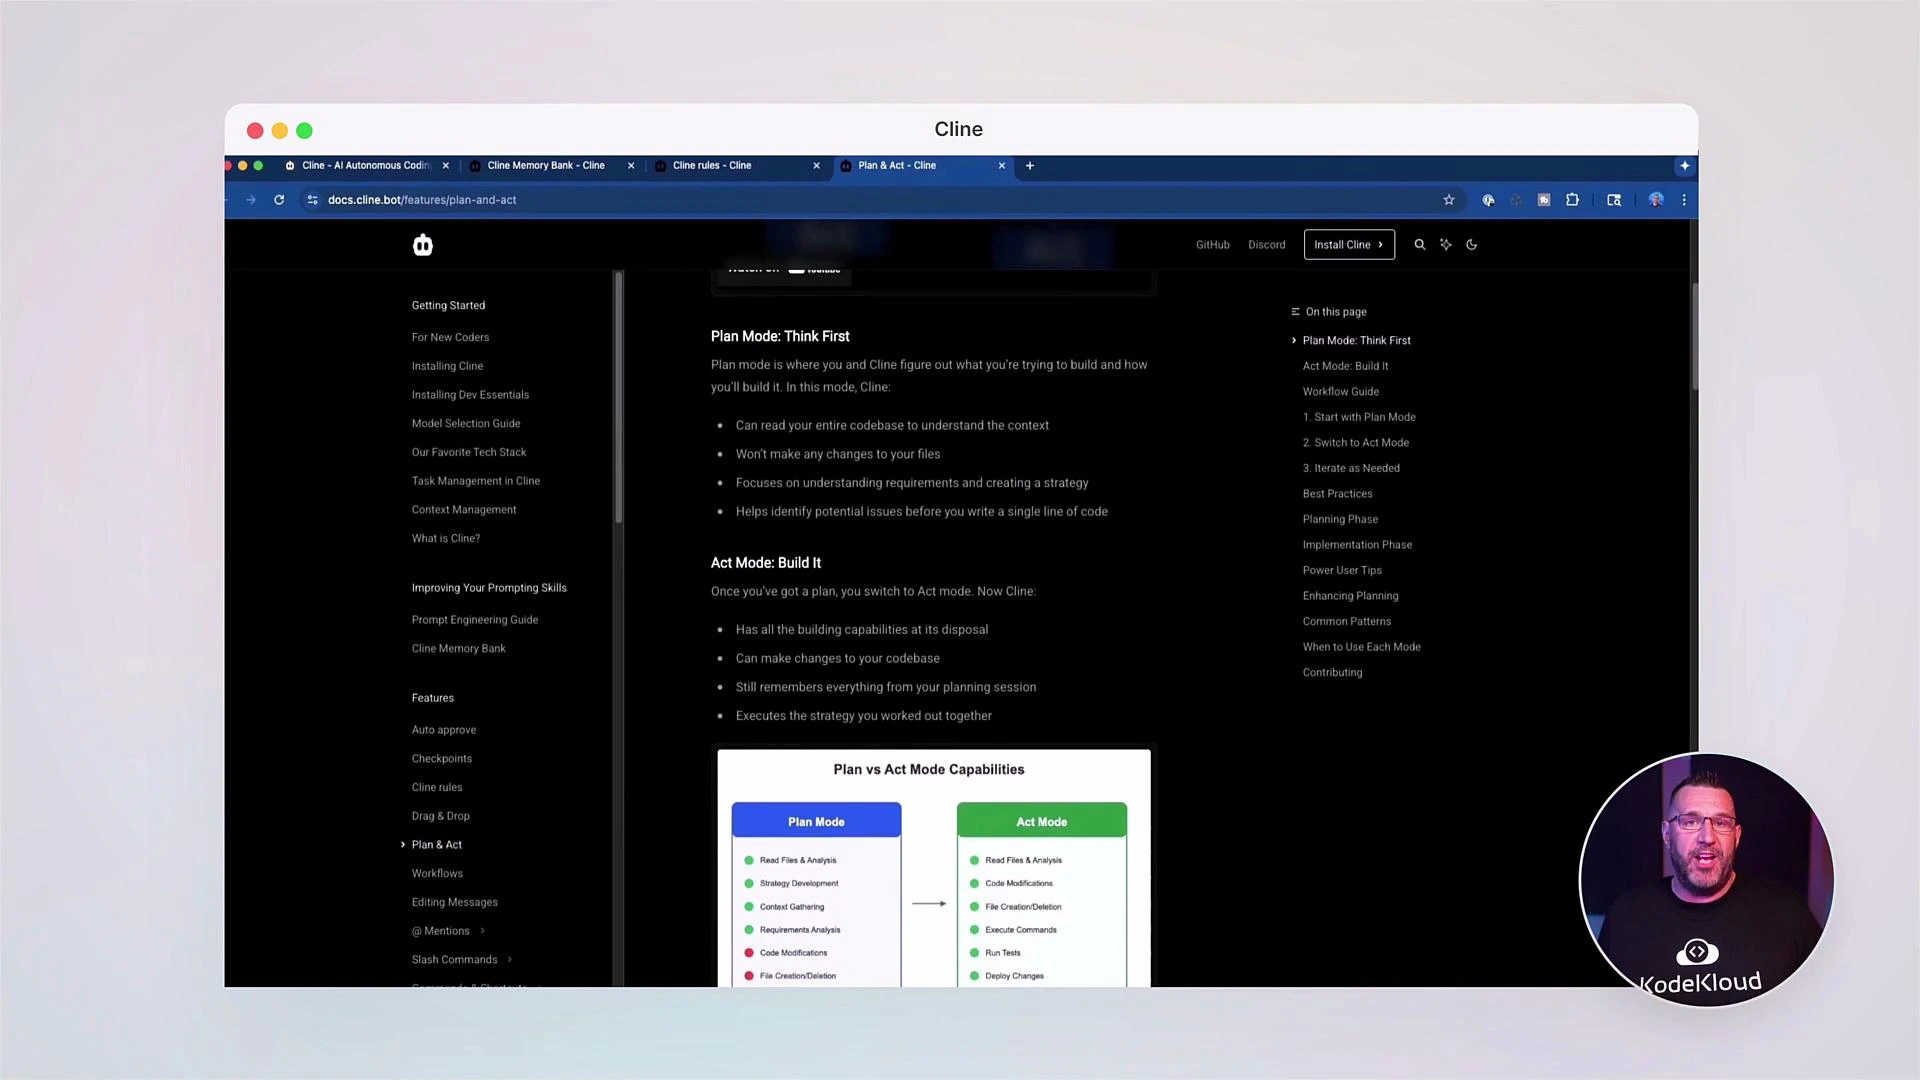This screenshot has height=1080, width=1920.
Task: Open Task Management in Cline page
Action: point(476,481)
